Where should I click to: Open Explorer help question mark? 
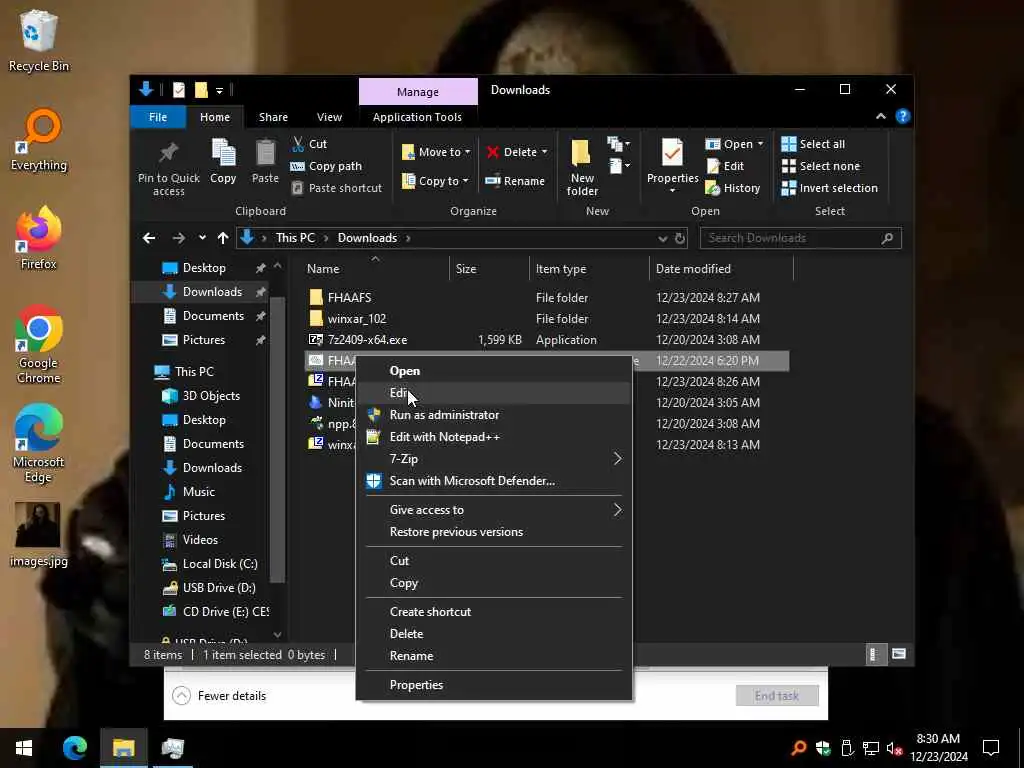coord(903,116)
